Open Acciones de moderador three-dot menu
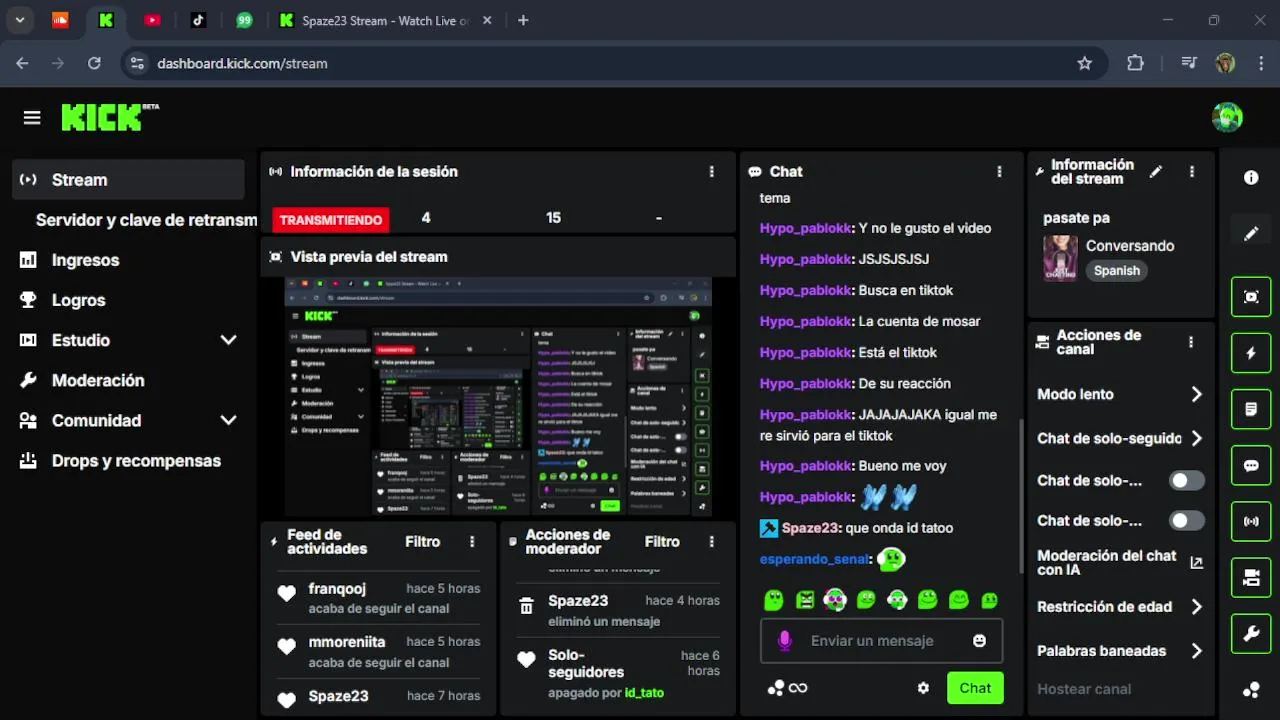Image resolution: width=1280 pixels, height=720 pixels. pyautogui.click(x=711, y=542)
